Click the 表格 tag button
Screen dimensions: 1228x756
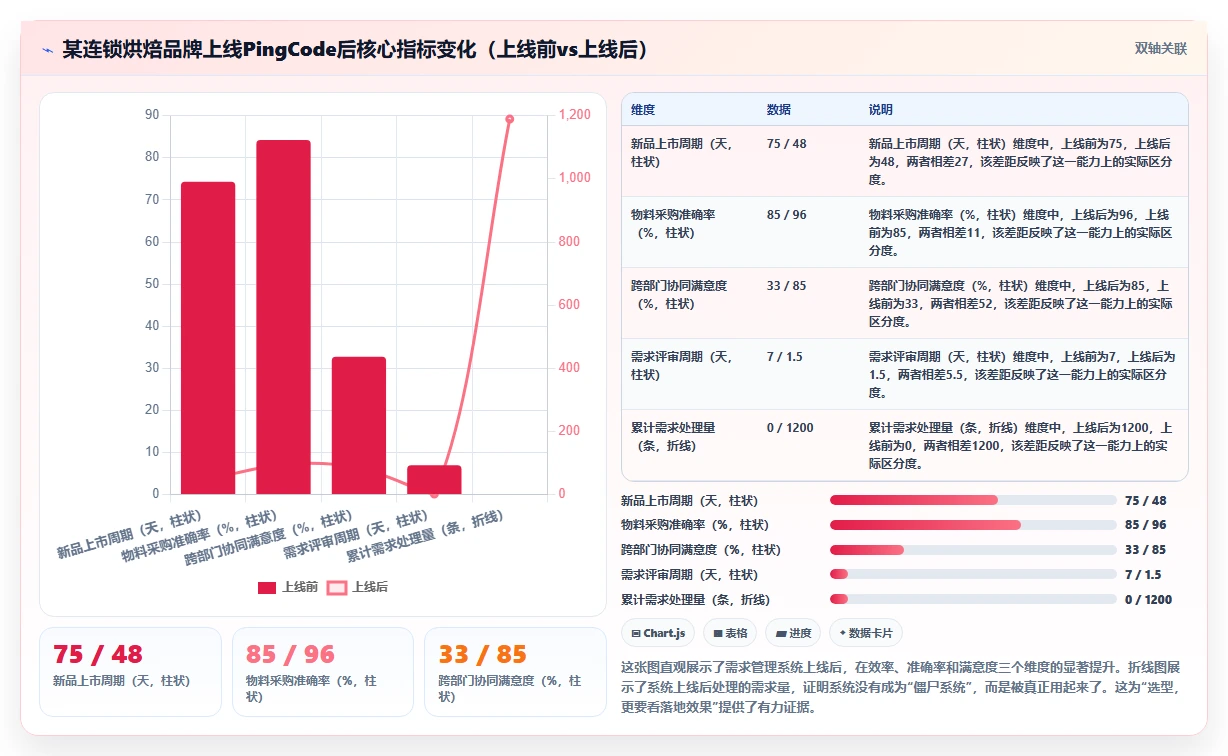click(x=729, y=633)
